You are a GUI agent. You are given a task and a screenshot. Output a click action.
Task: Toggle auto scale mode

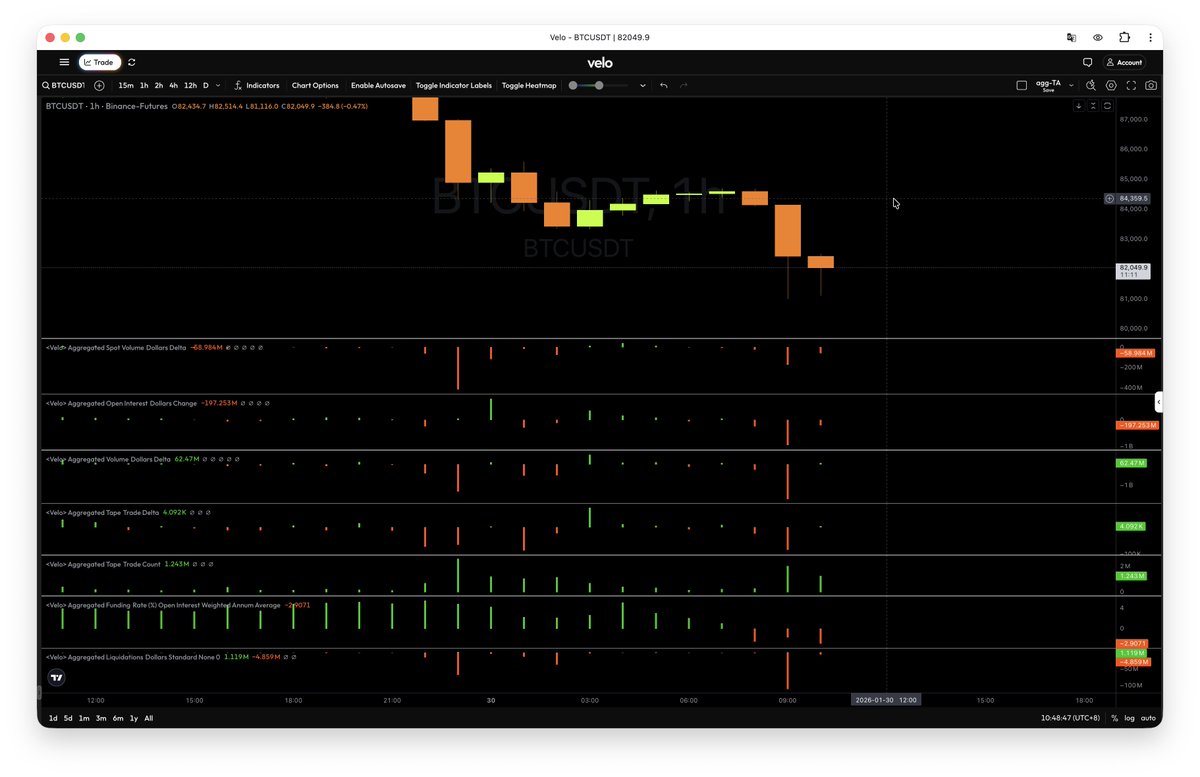pos(1148,718)
